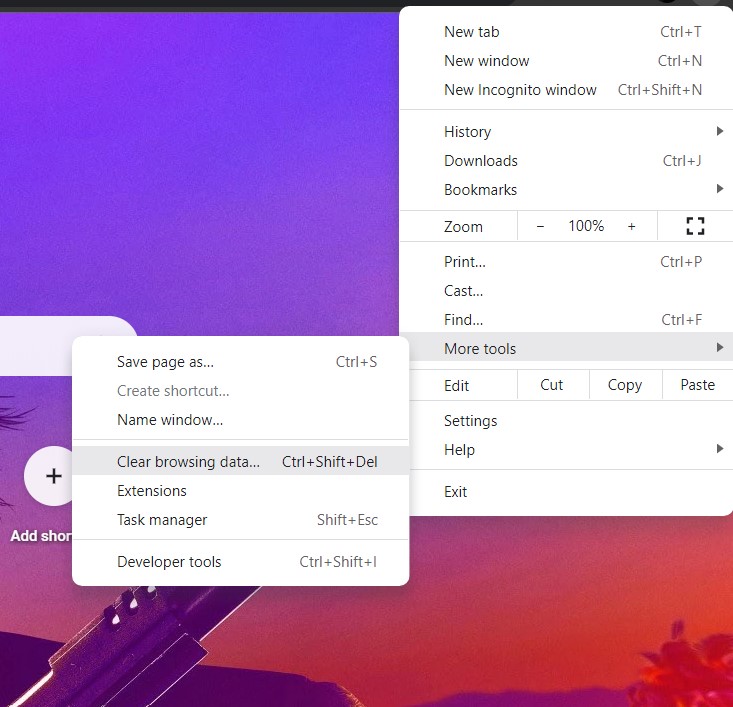Choose Find... in the menu

(567, 320)
